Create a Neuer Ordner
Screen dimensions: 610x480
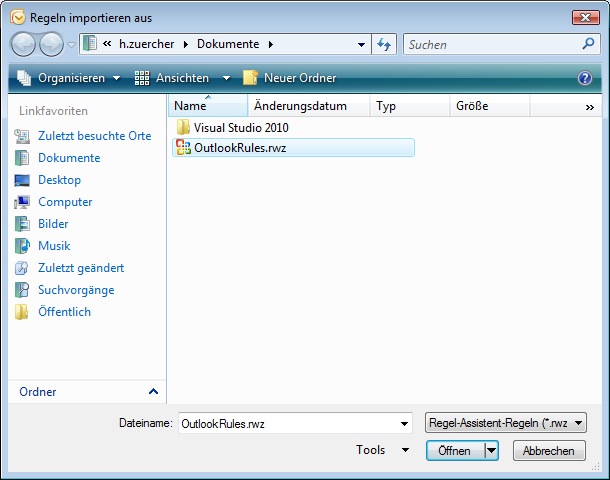[x=289, y=78]
